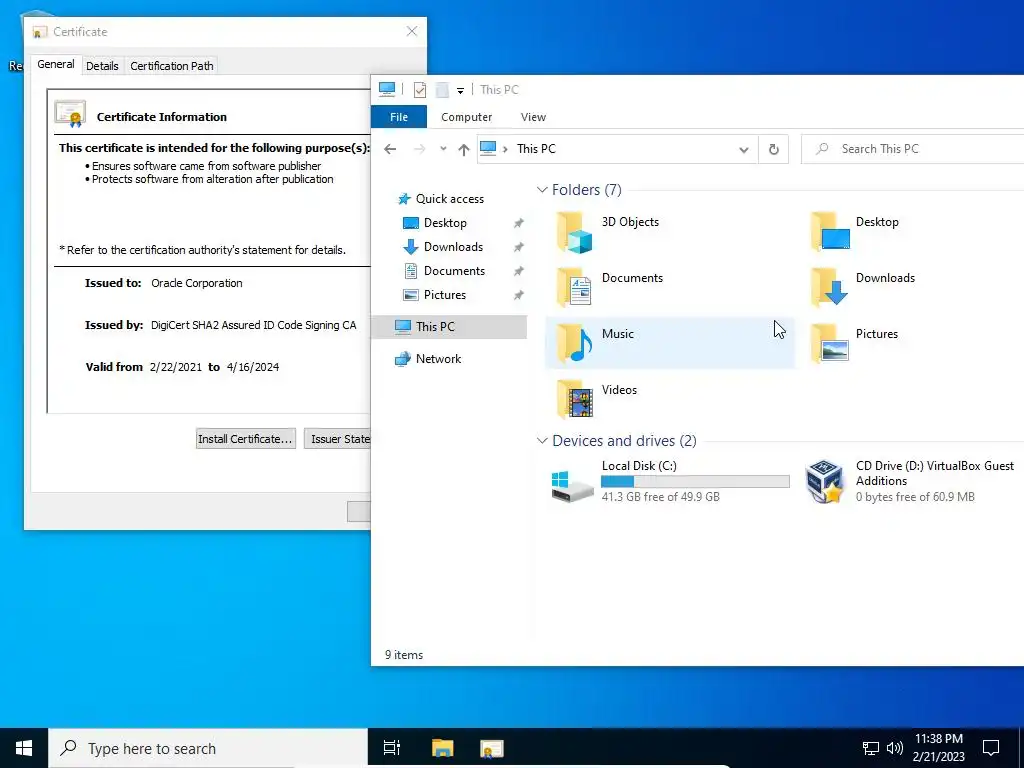1024x768 pixels.
Task: Click "0 bytes free of 60.9 MB" text
Action: (915, 497)
